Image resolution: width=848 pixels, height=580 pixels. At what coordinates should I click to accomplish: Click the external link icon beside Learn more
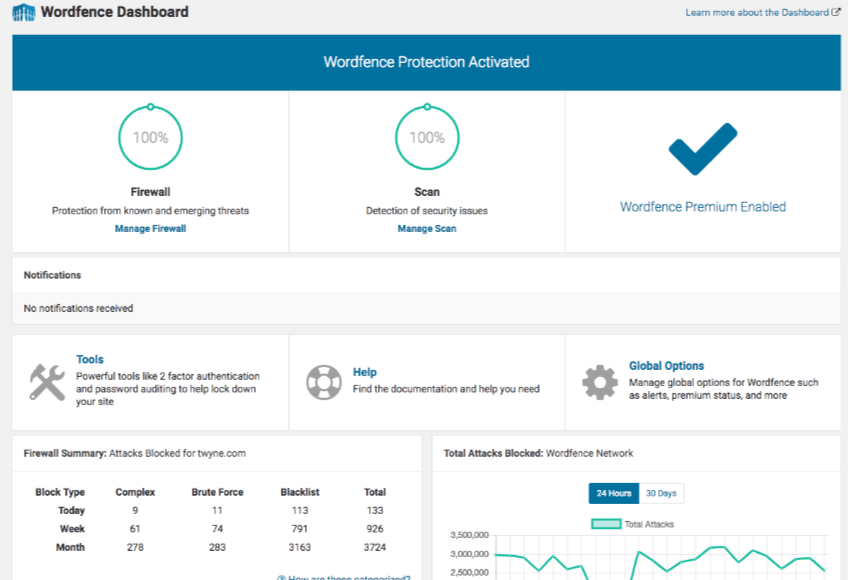pyautogui.click(x=836, y=12)
